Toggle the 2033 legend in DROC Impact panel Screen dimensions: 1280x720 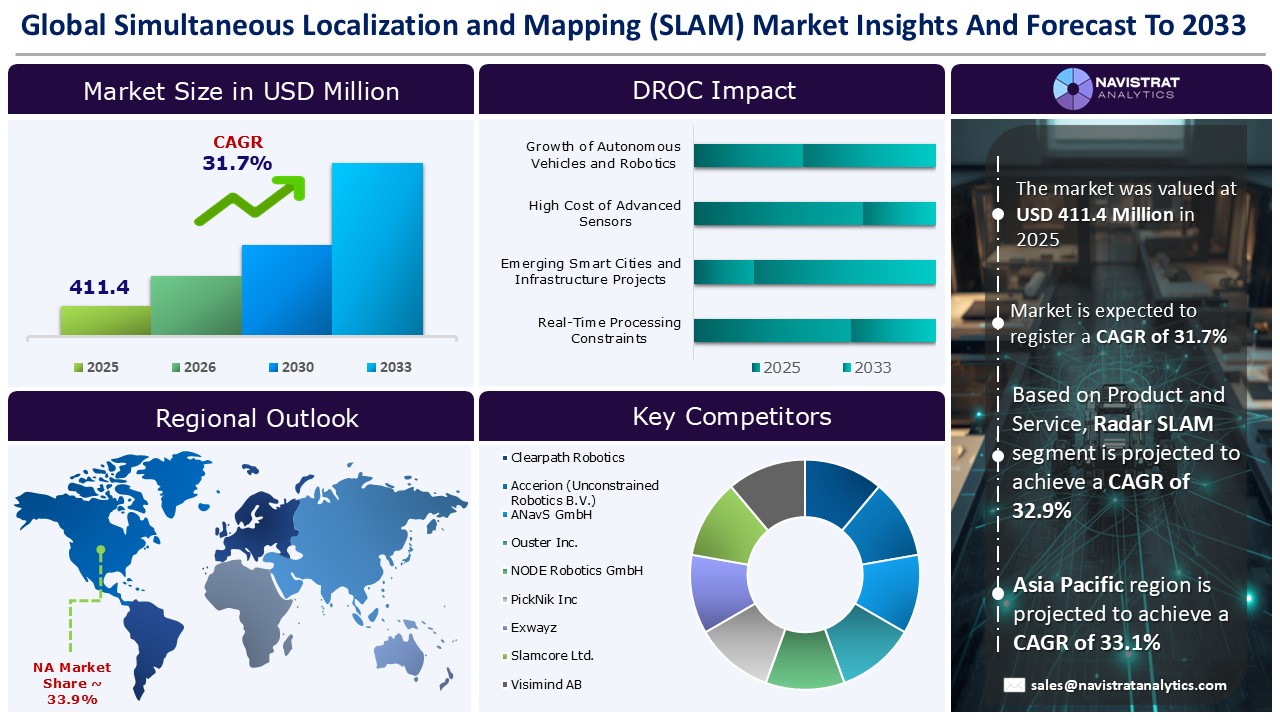tap(866, 368)
